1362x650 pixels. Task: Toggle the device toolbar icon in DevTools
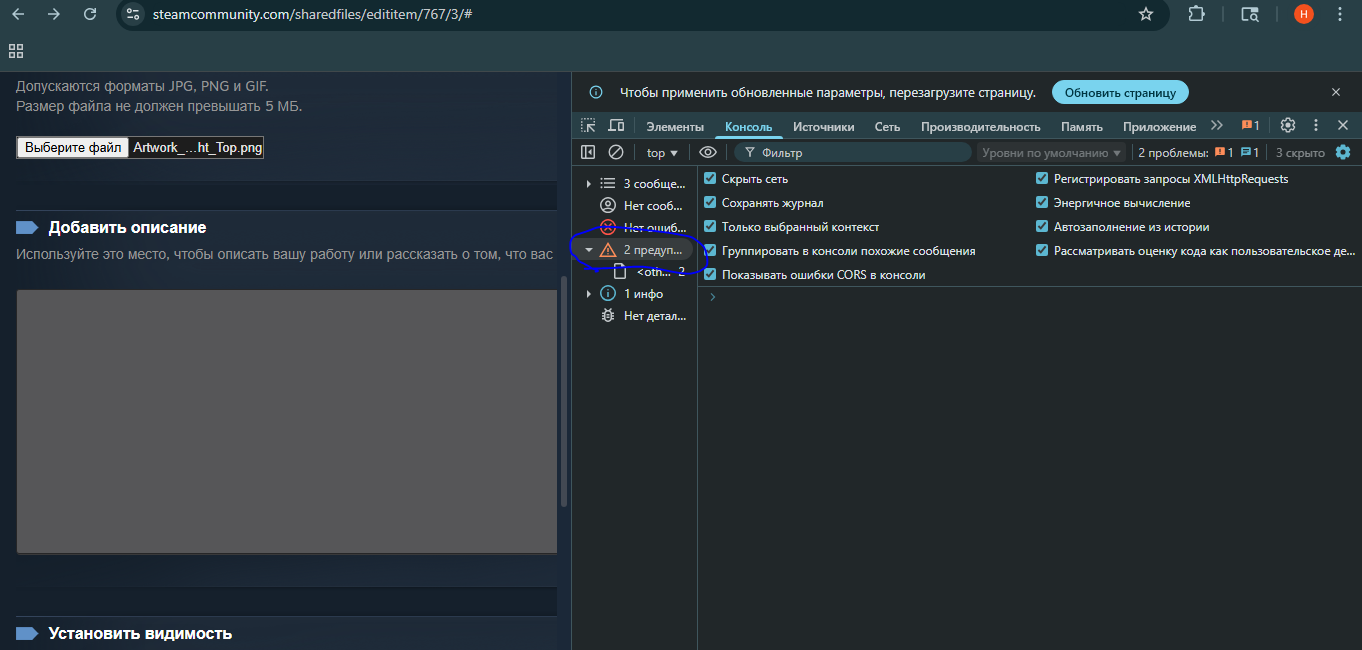(616, 126)
